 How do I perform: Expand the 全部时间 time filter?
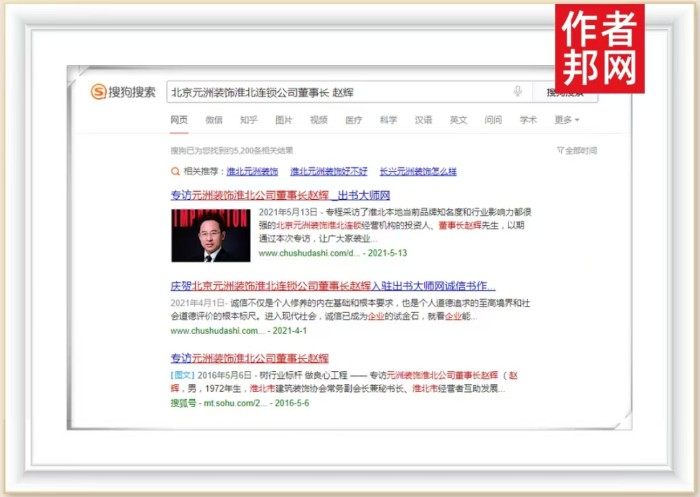pos(579,151)
